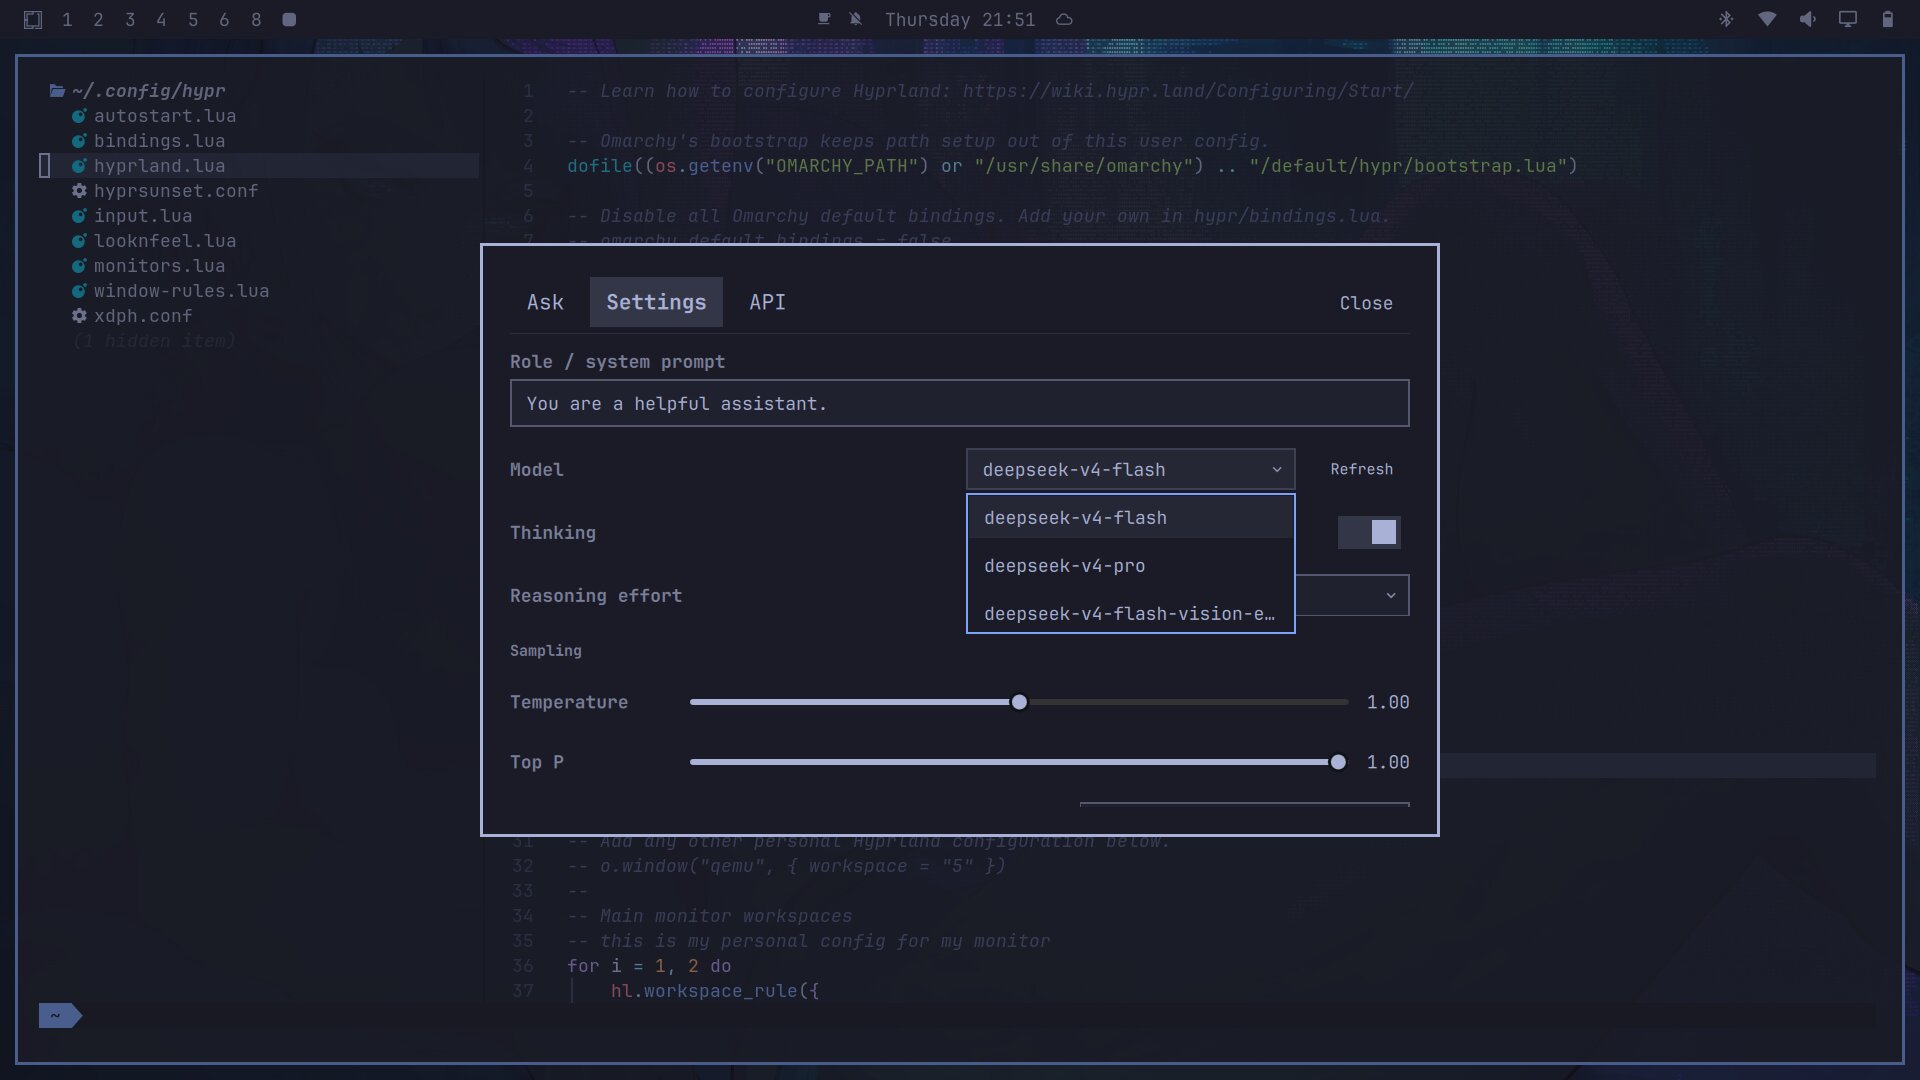Click the ~ prompt tag at bottom left

(x=59, y=1016)
